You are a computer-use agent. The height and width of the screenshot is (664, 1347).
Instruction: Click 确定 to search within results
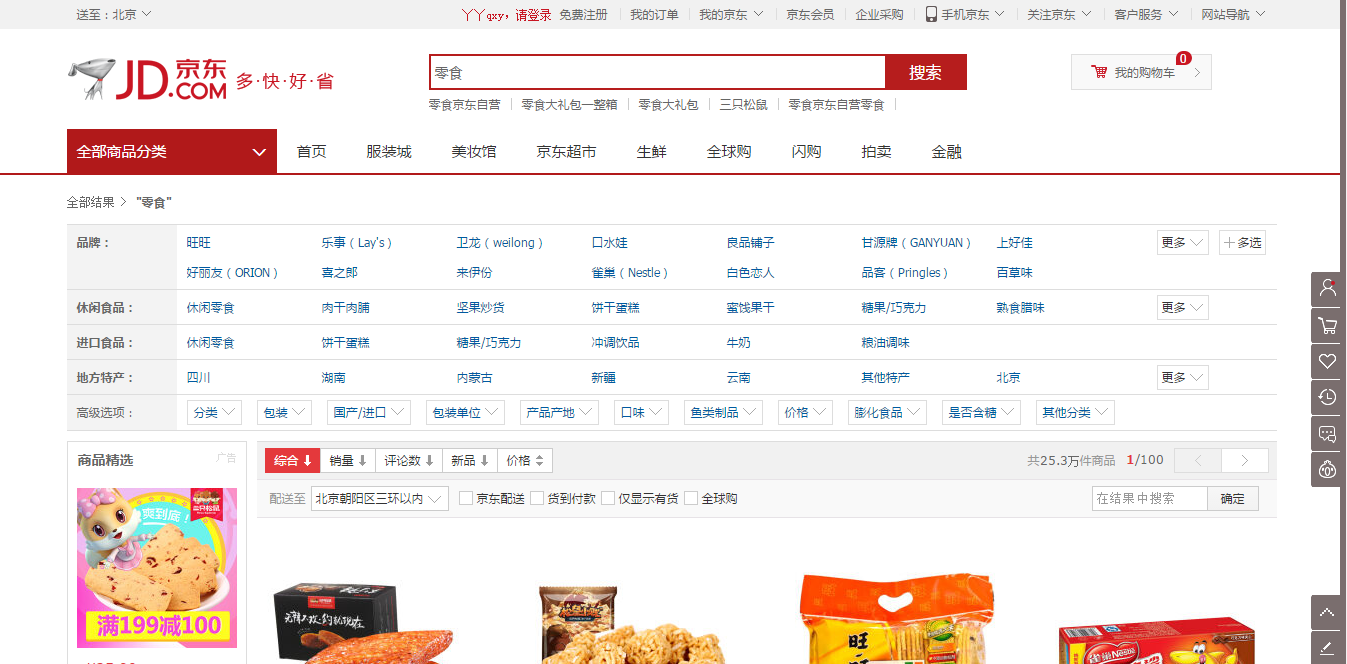click(1233, 499)
